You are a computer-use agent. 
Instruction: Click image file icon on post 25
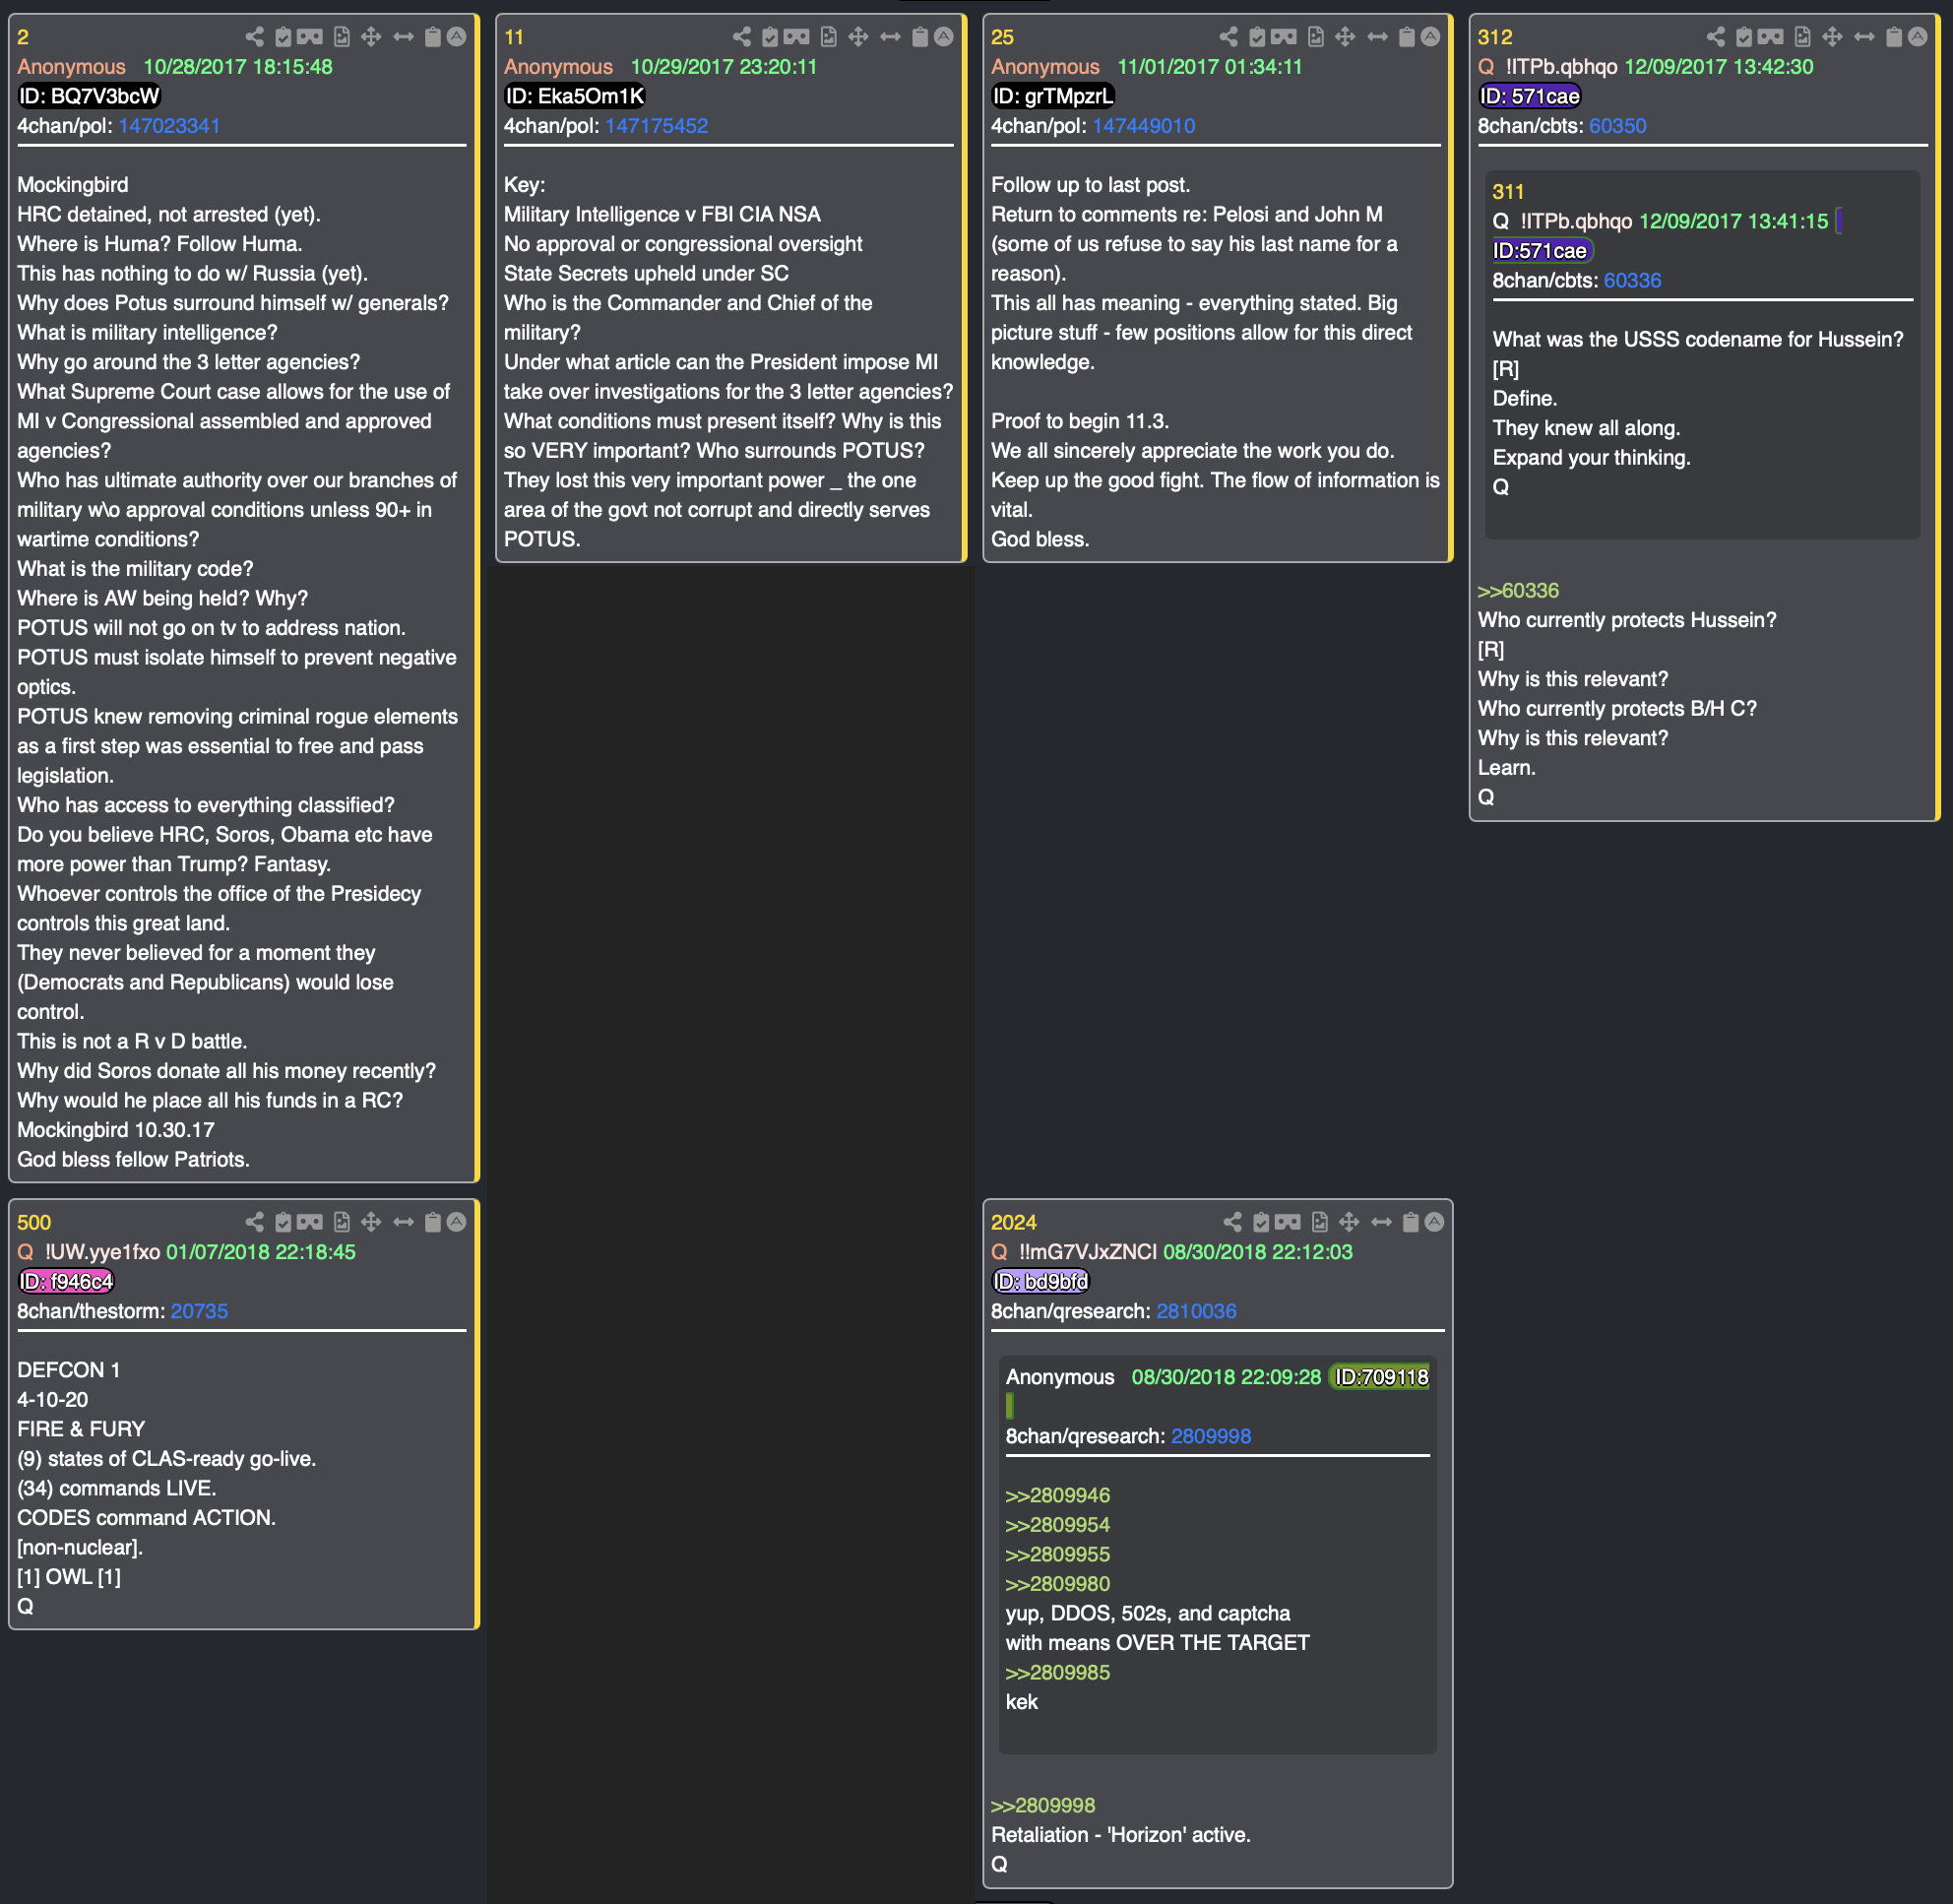1316,37
